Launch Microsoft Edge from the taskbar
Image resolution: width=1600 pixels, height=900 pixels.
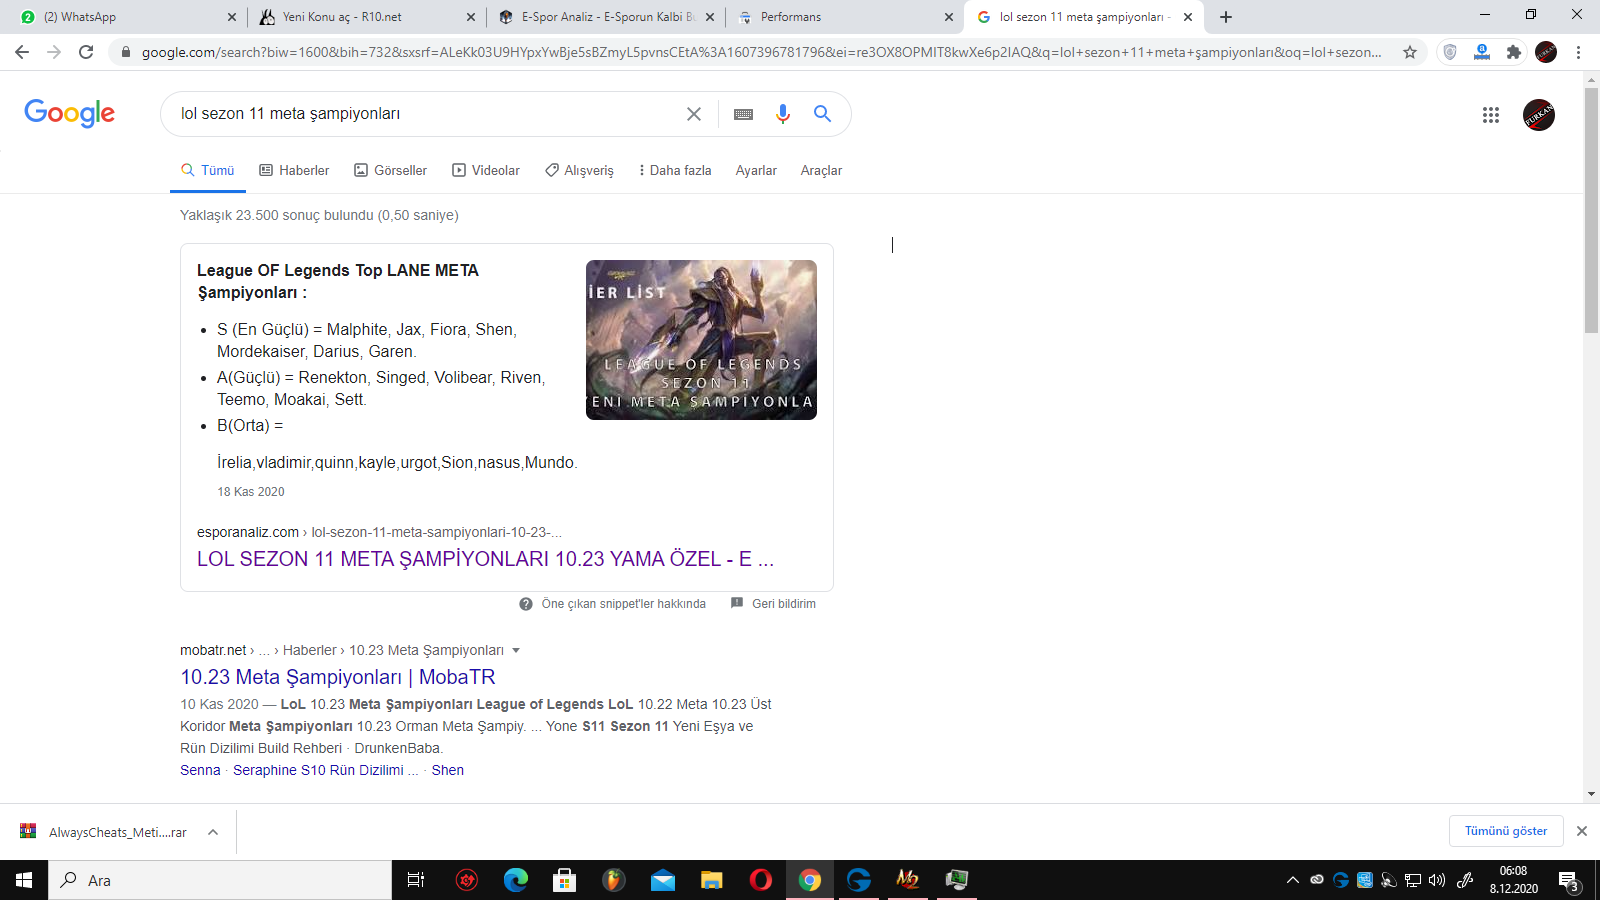coord(516,880)
